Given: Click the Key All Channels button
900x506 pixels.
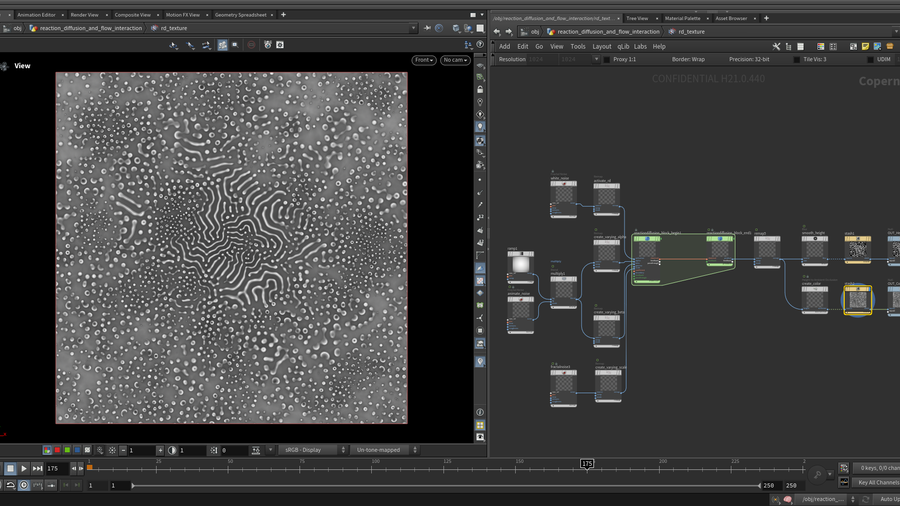Looking at the screenshot, I should 876,482.
